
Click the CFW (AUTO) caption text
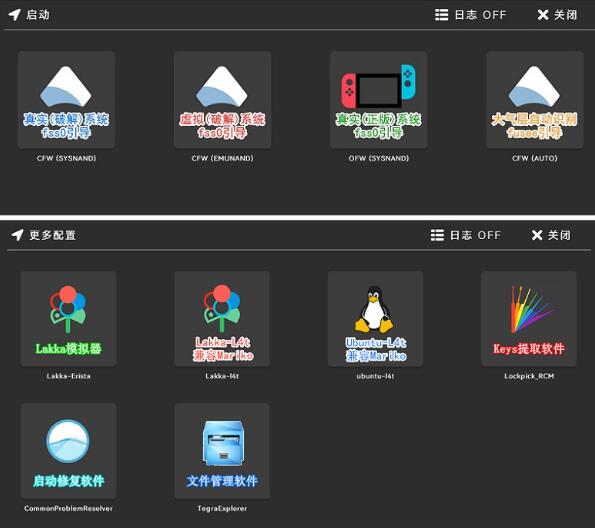(x=535, y=158)
